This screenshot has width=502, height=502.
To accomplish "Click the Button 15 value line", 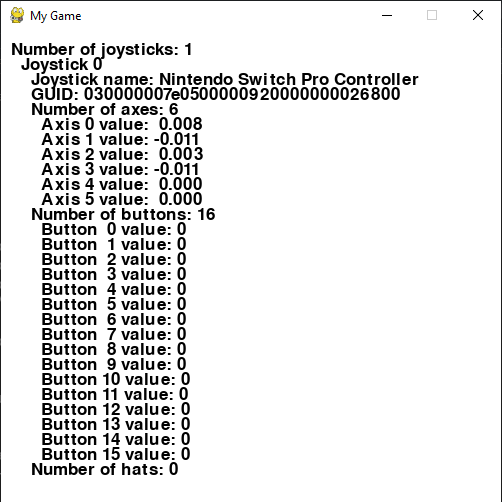I will [x=116, y=454].
